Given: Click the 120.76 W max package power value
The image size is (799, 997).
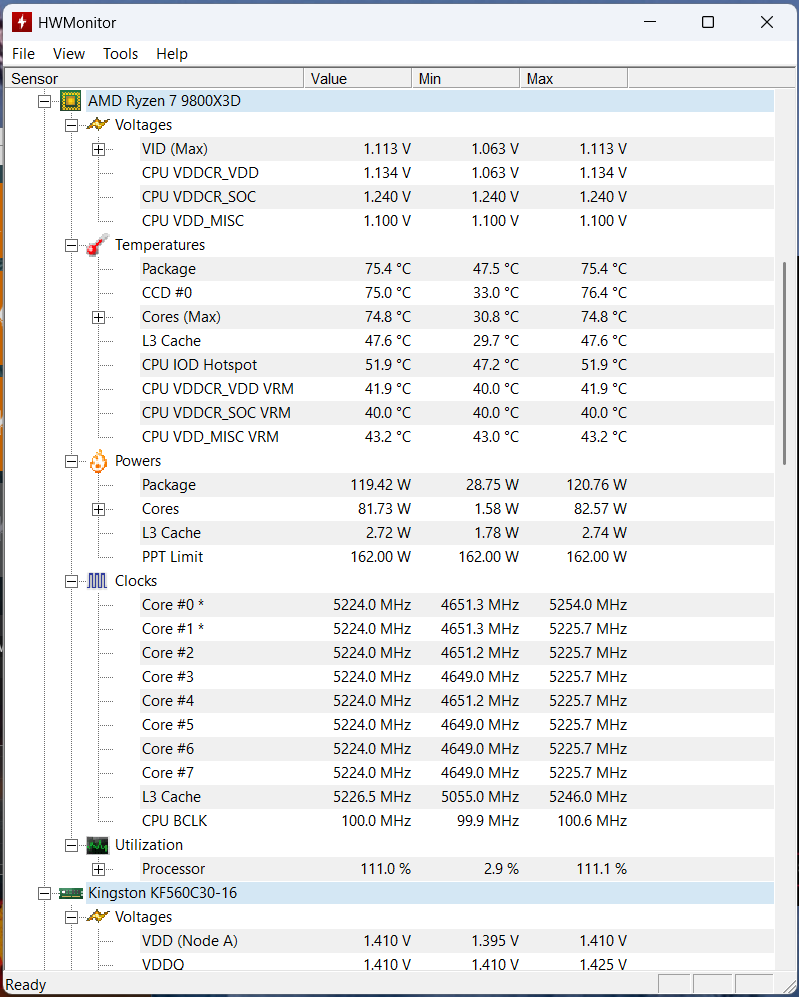Looking at the screenshot, I should point(596,485).
